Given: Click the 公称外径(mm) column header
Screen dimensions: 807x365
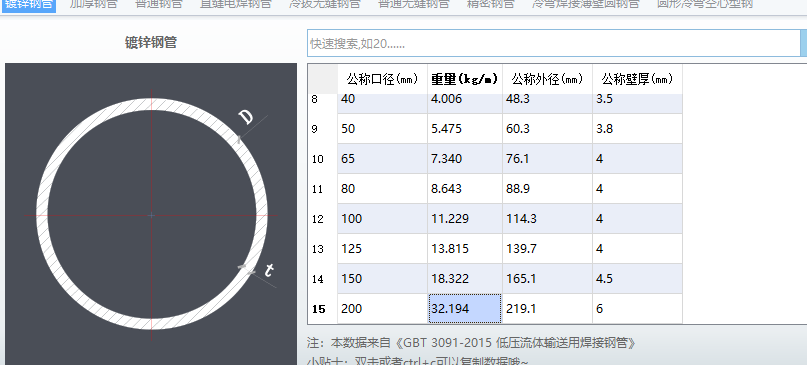Looking at the screenshot, I should click(548, 79).
